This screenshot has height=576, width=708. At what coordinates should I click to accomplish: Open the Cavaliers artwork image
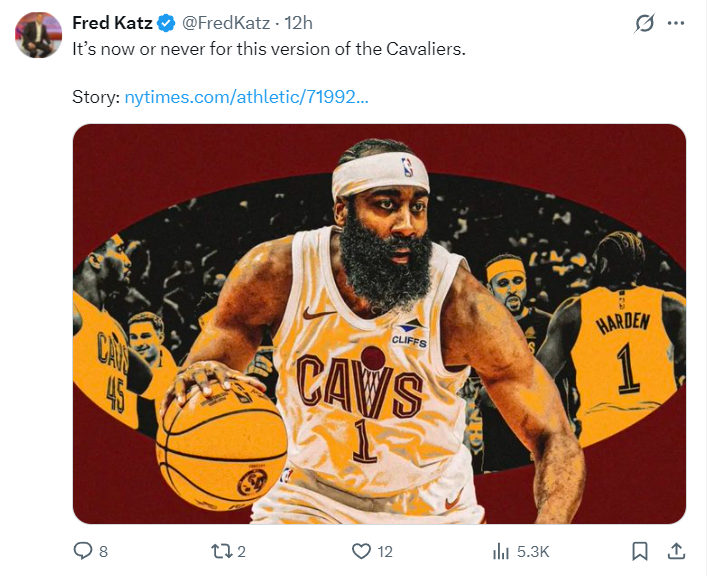pos(379,323)
